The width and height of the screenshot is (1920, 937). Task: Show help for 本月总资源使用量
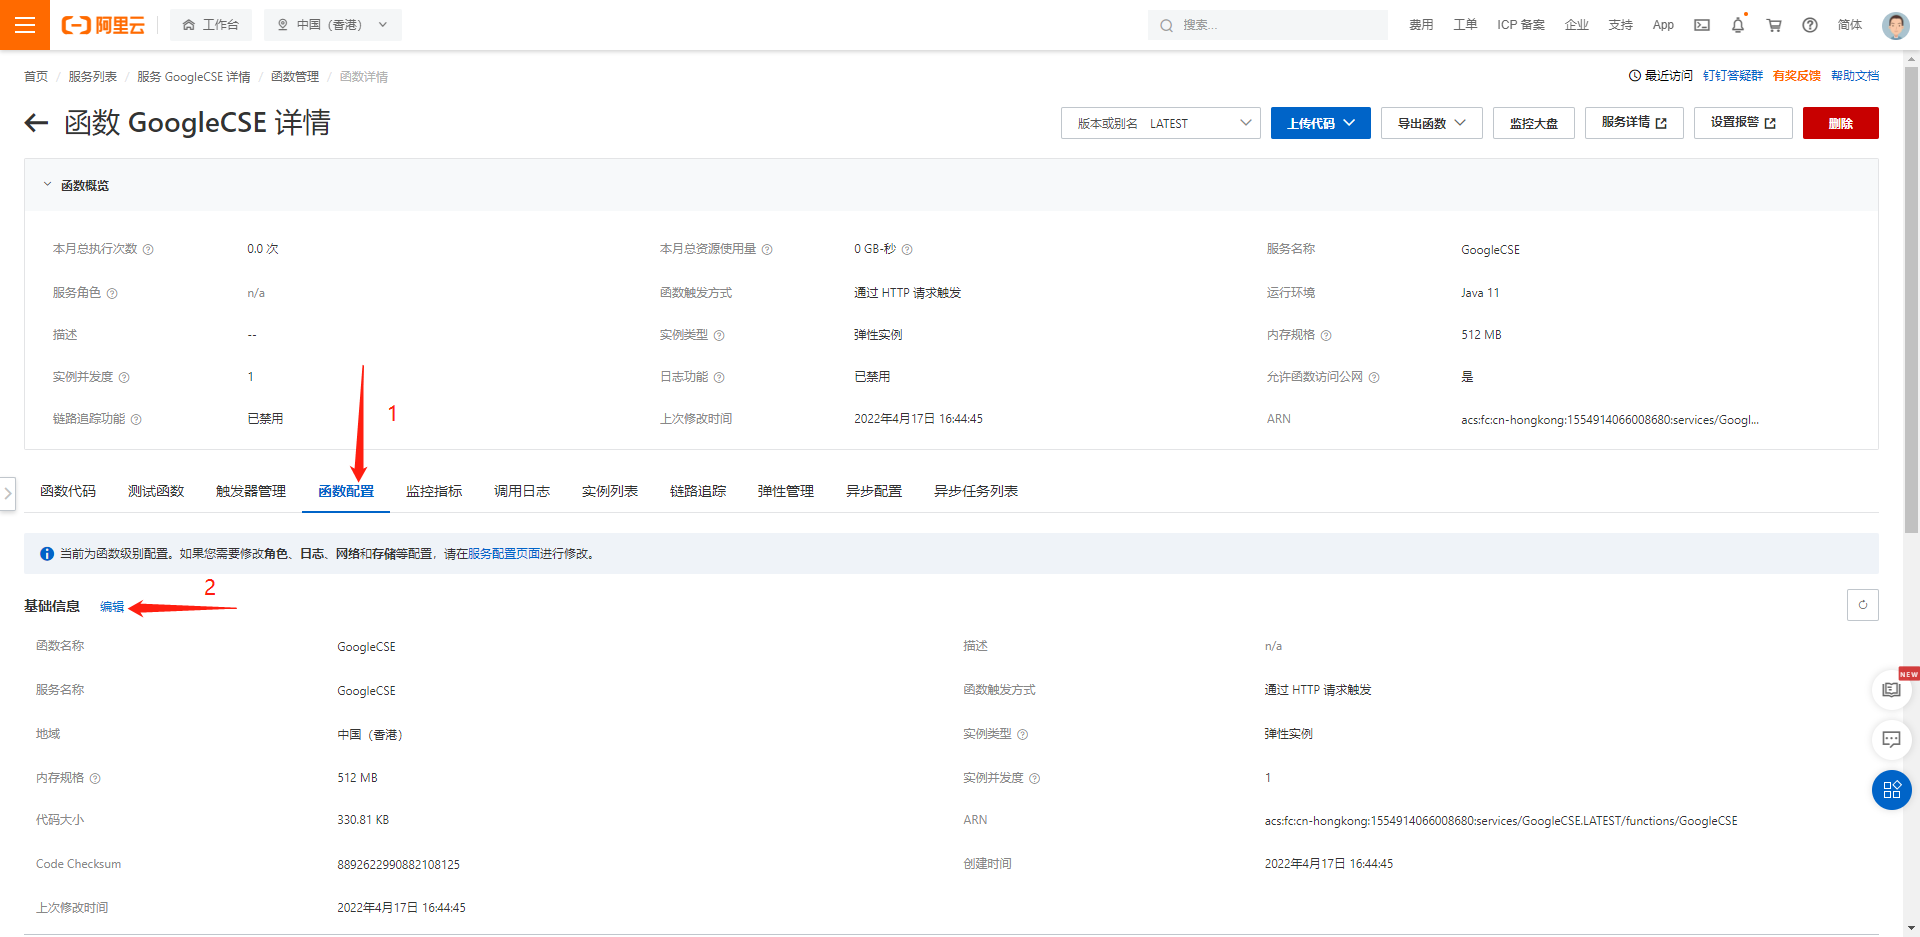point(767,250)
